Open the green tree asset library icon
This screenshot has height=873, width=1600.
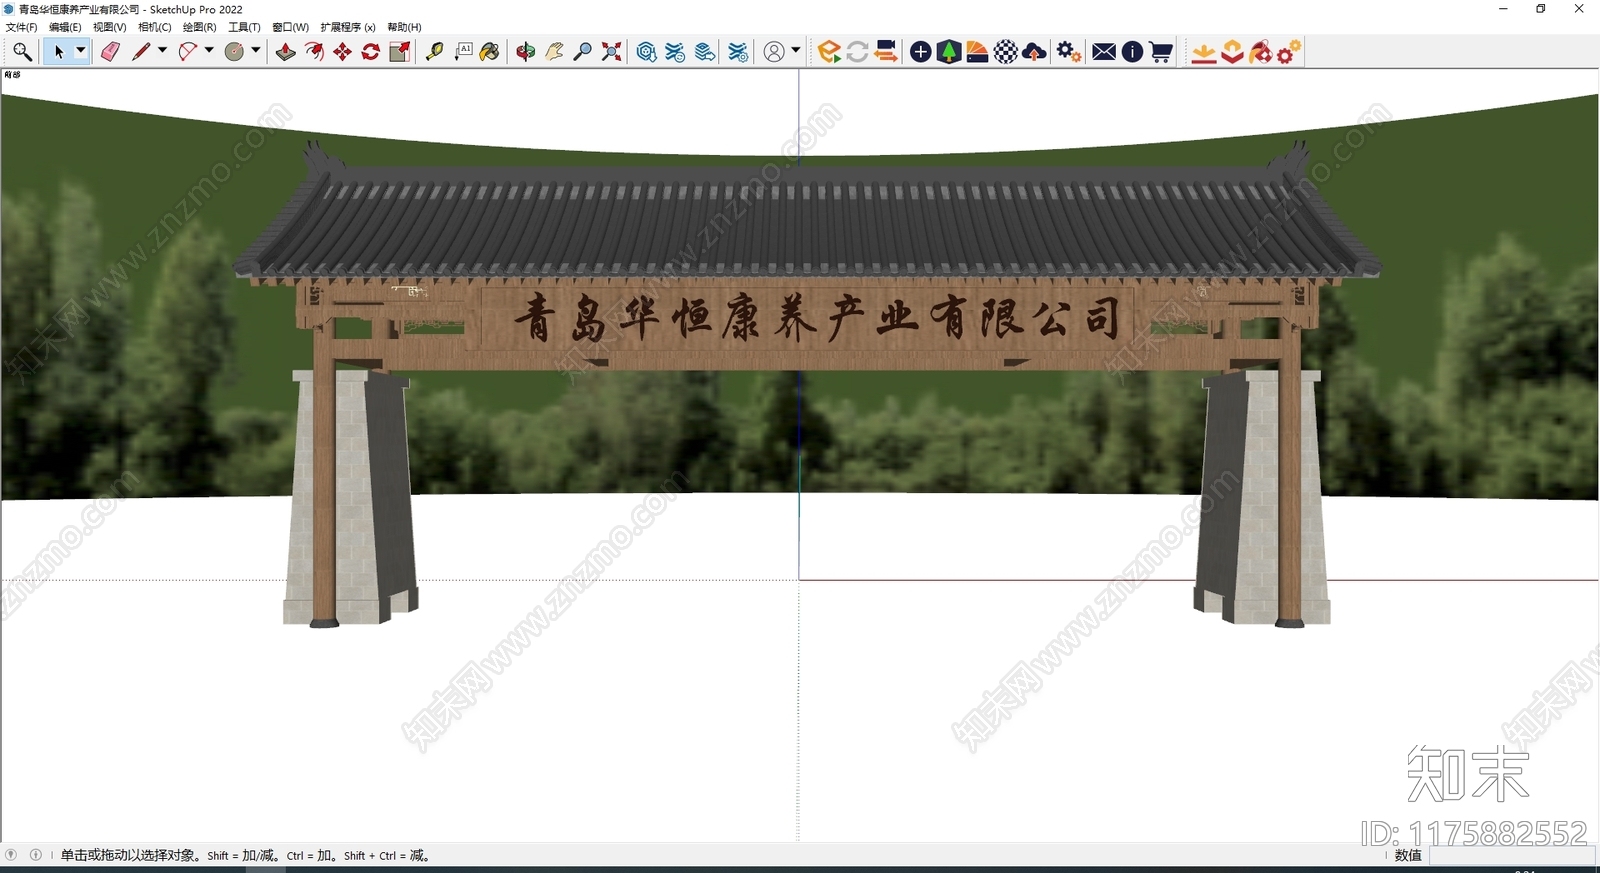point(949,52)
